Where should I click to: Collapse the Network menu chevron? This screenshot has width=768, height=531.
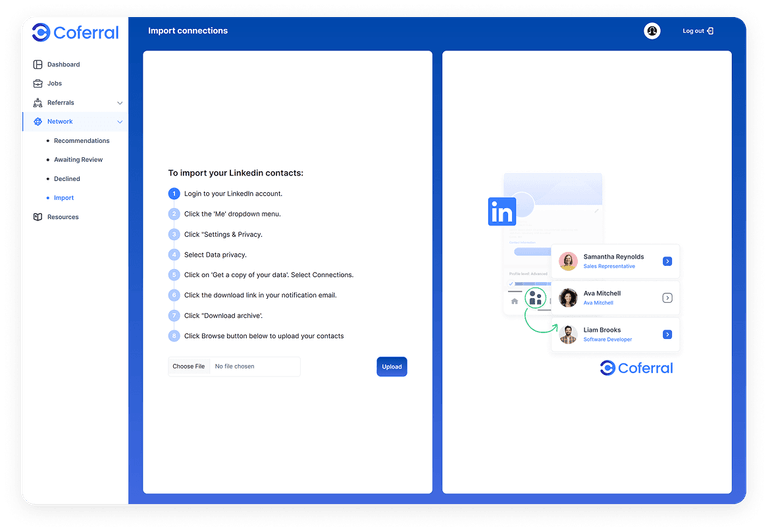coord(120,122)
